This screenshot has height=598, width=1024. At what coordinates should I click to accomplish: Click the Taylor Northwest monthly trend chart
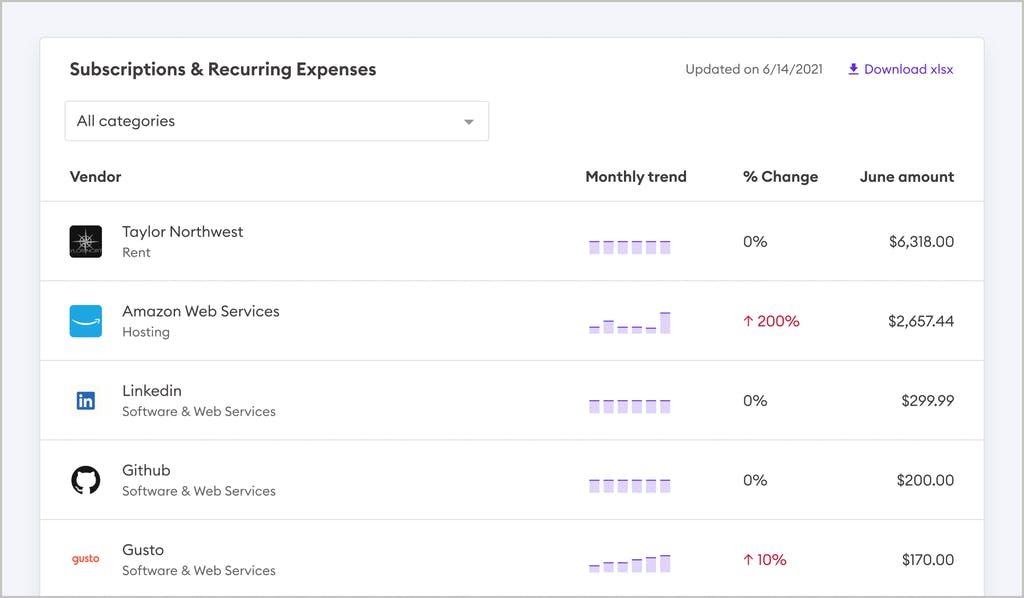[629, 246]
